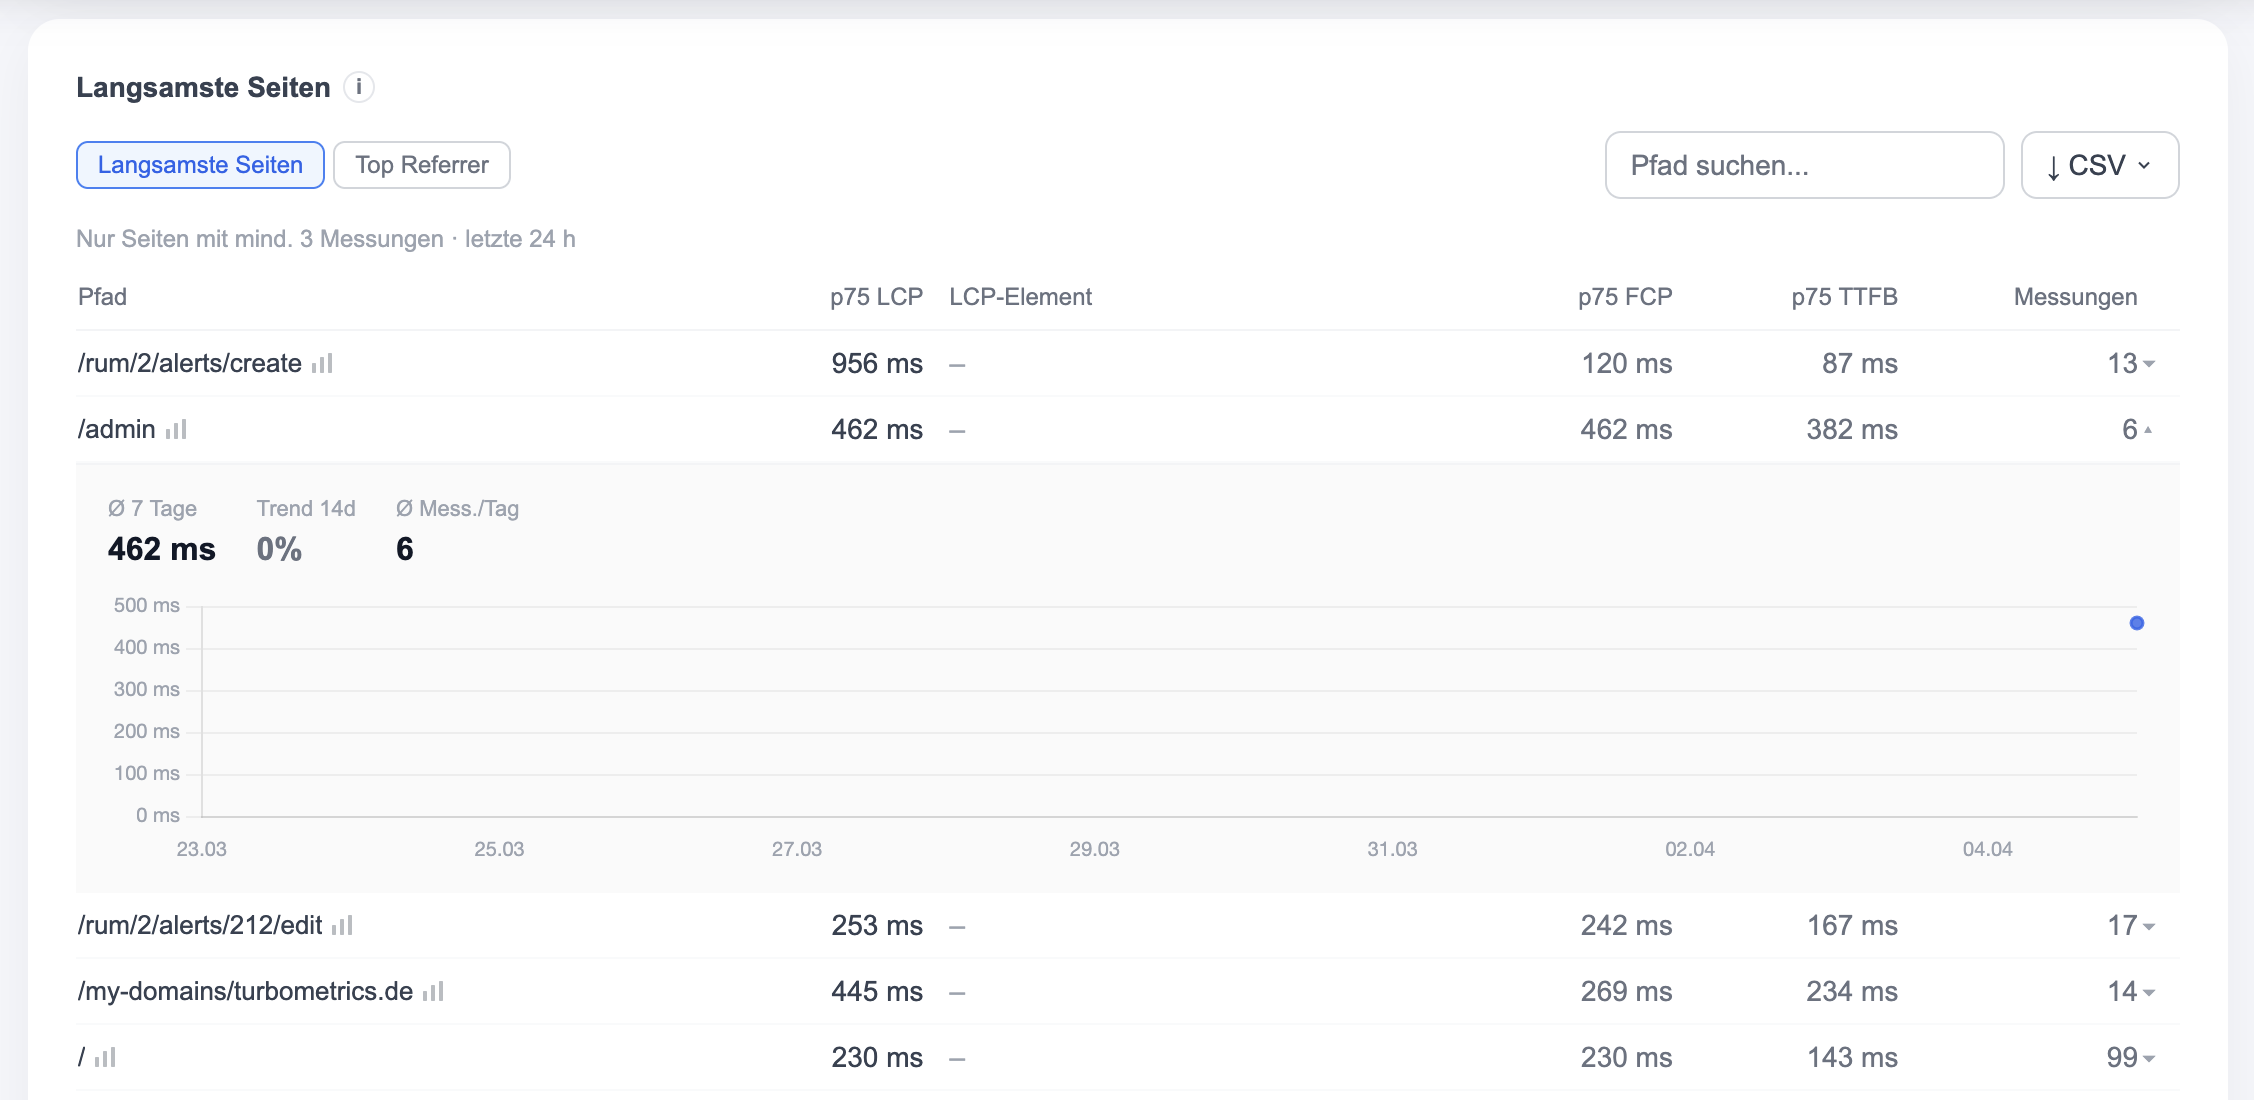Click the Pfad suchen search field
Viewport: 2254px width, 1100px height.
(x=1803, y=165)
